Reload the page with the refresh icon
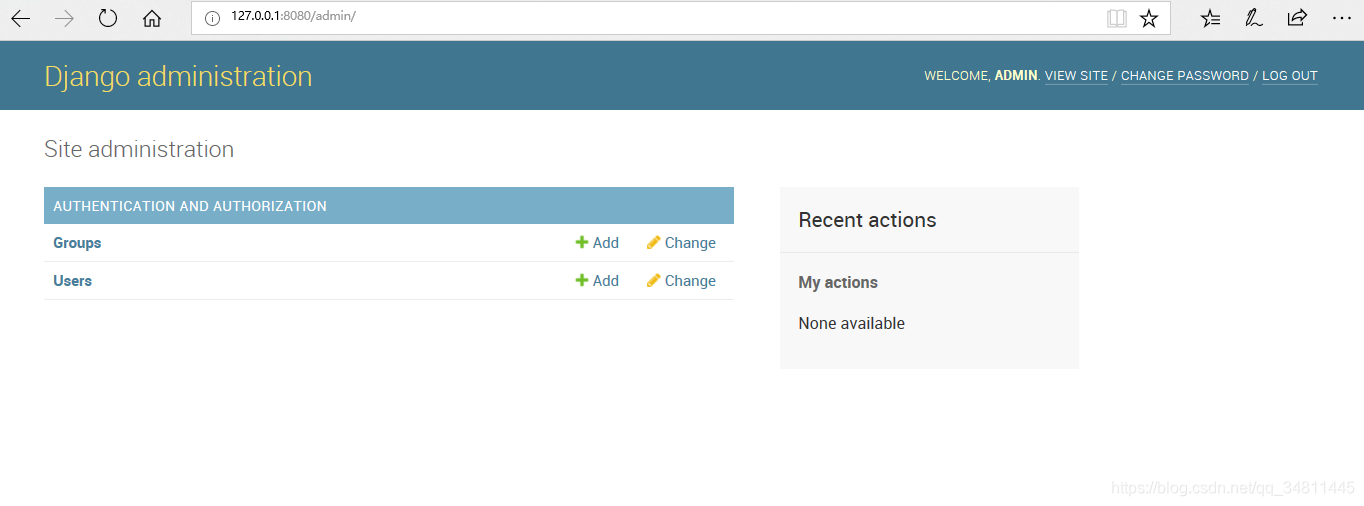 tap(108, 18)
